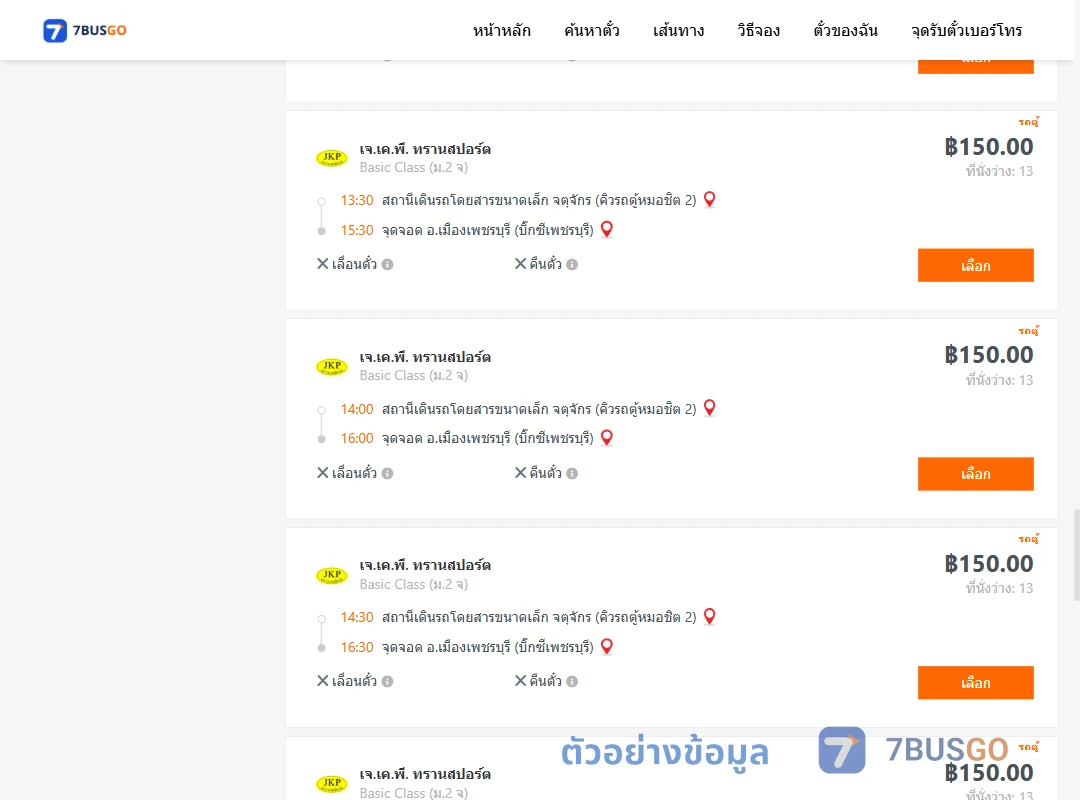Click the เลื่อนตั๋ว info icon on the 14:00 trip
The image size is (1080, 800).
388,473
